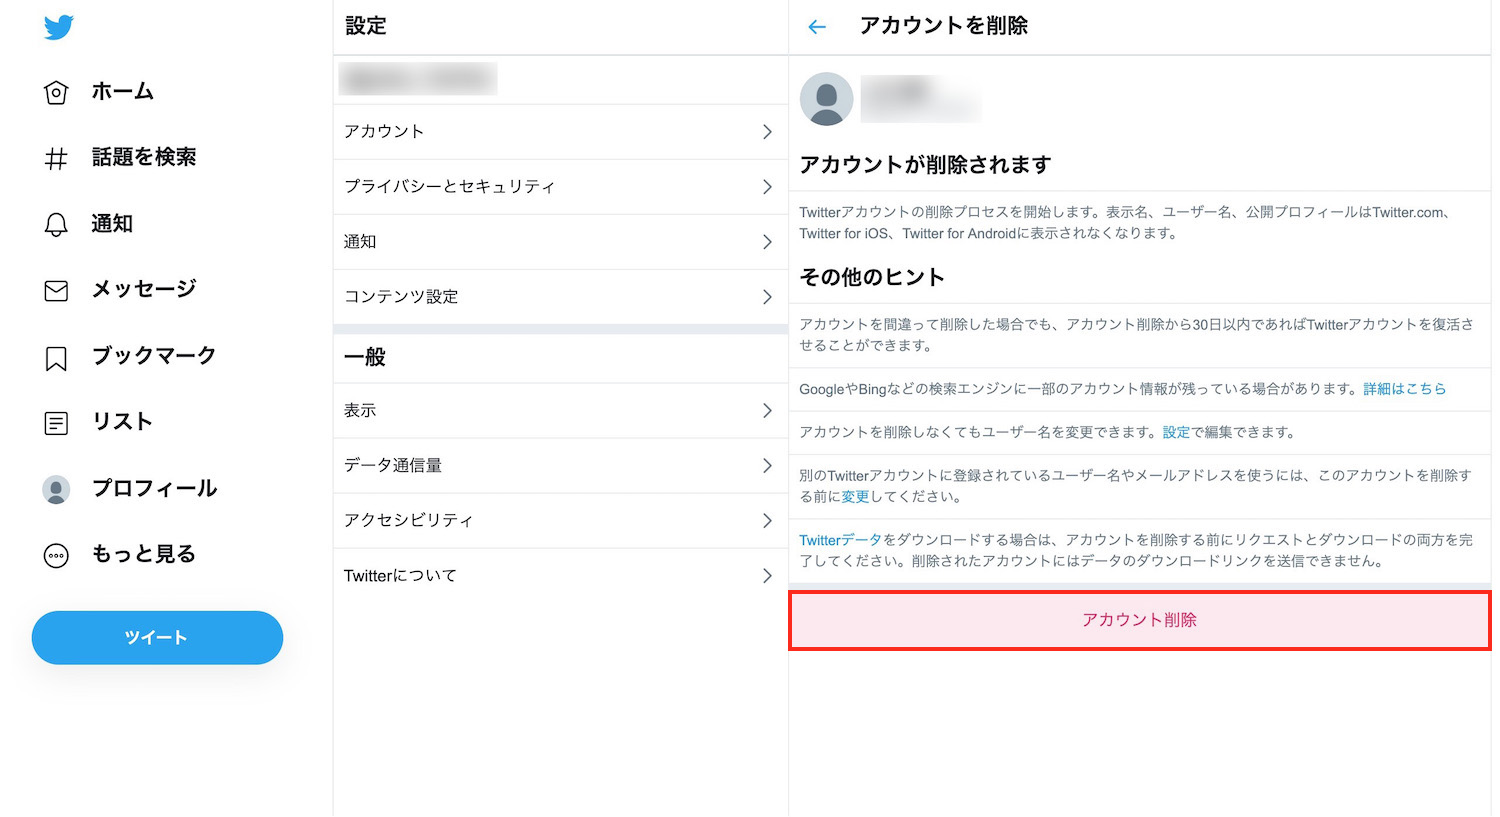1500x817 pixels.
Task: Click the リスト list icon
Action: click(x=56, y=423)
